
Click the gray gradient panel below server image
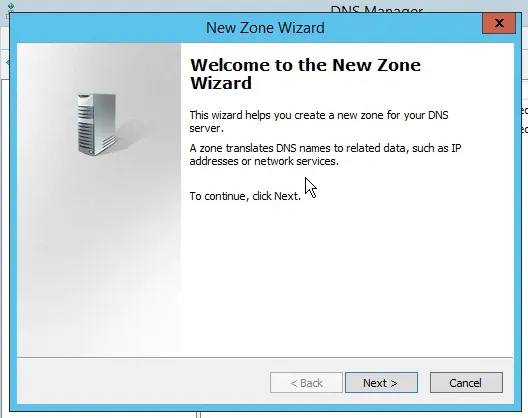click(x=99, y=256)
